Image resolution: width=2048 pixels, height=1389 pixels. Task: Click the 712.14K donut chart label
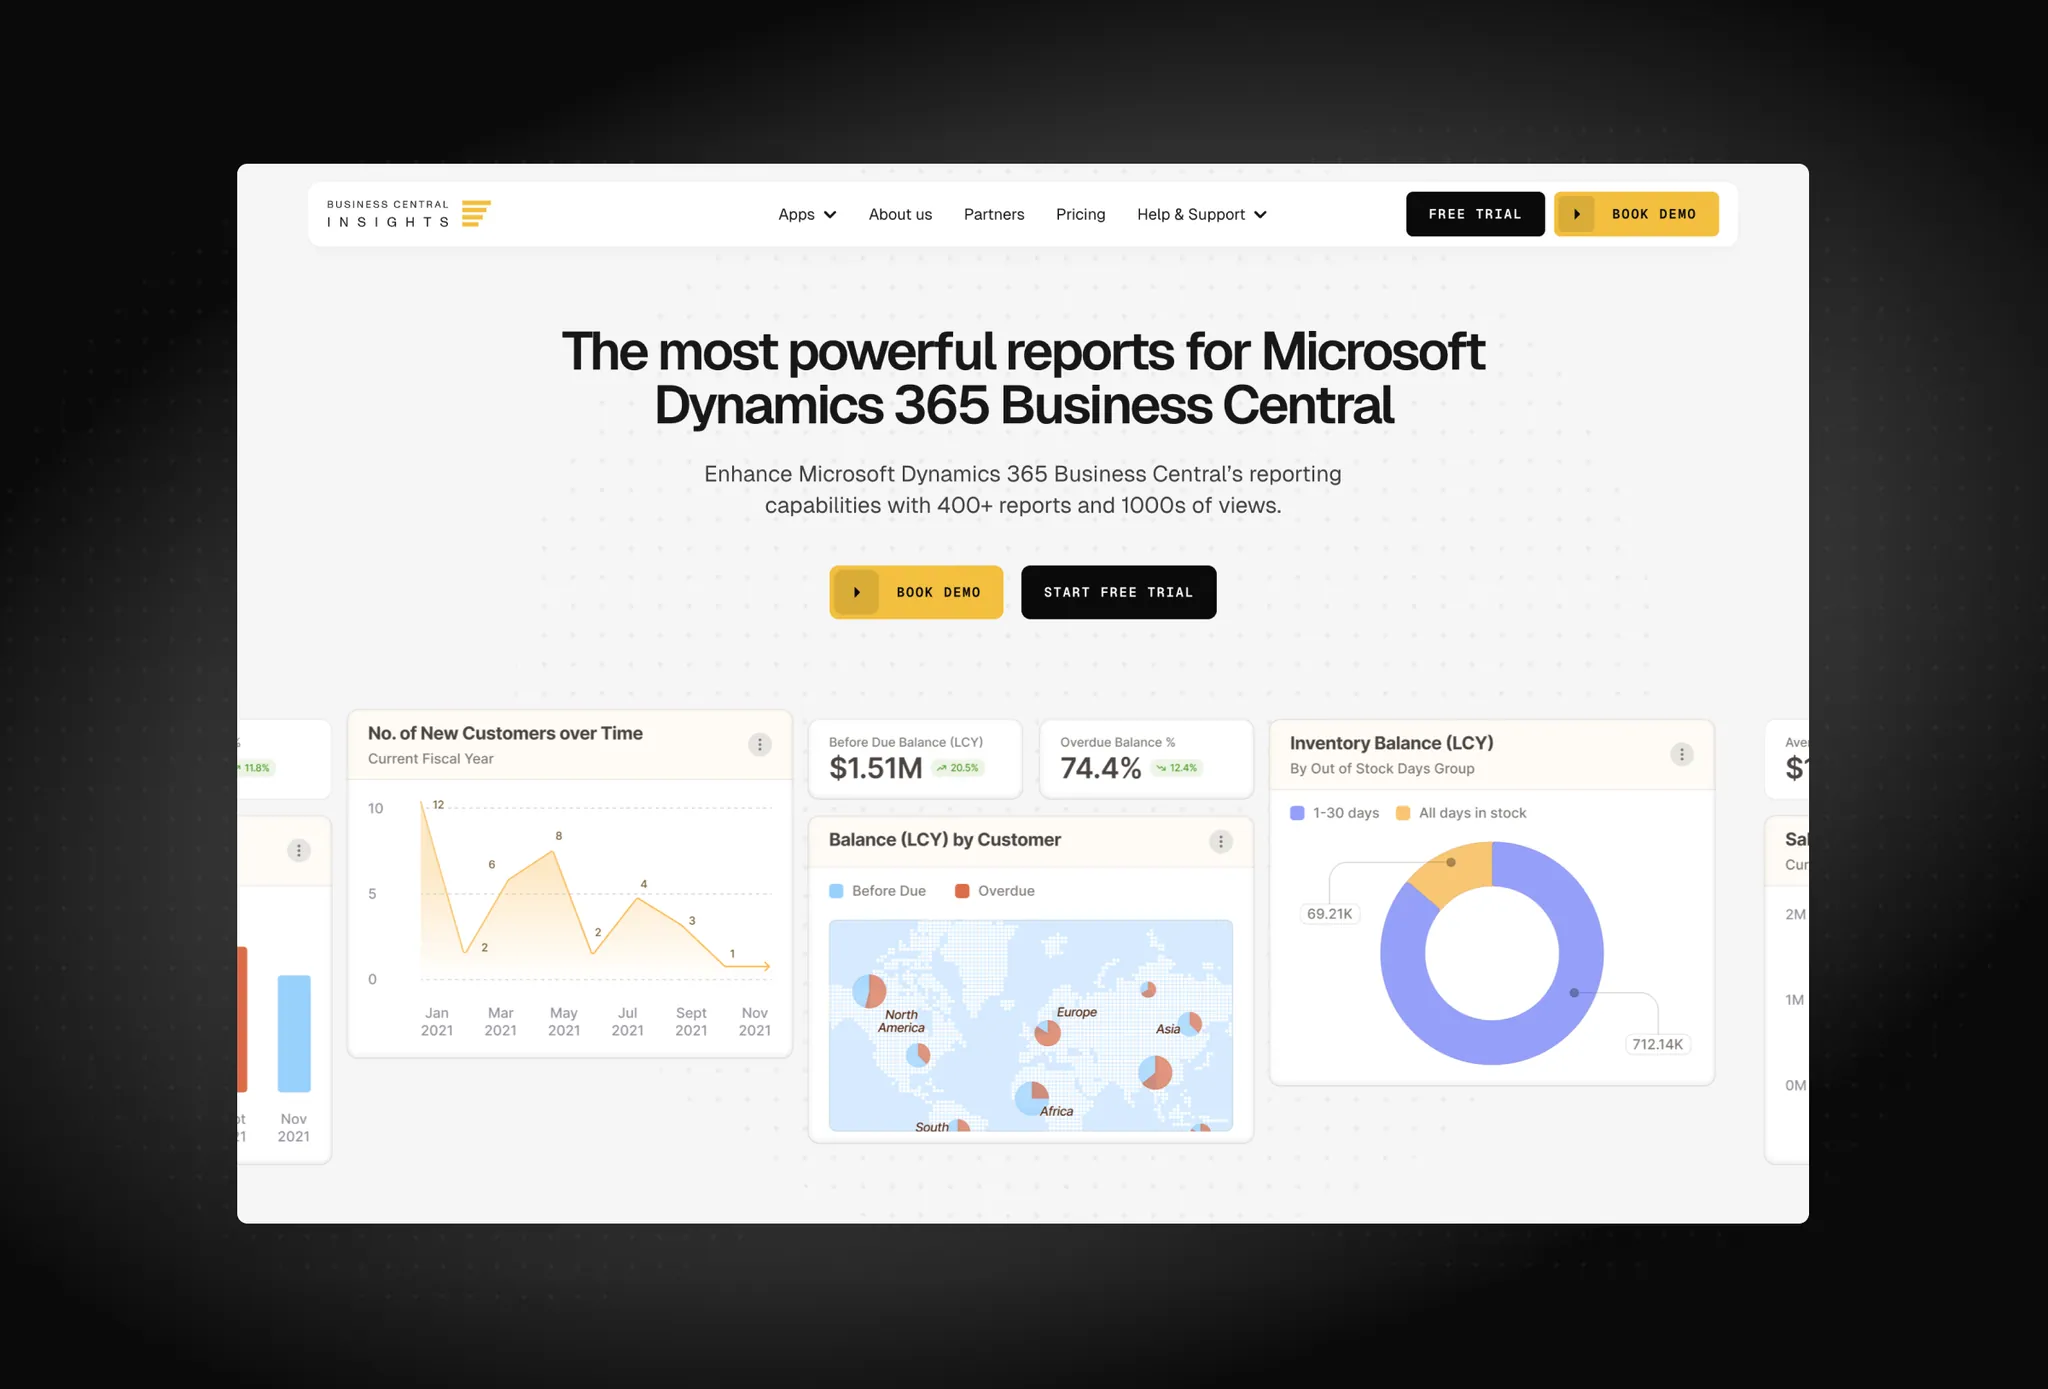[1657, 1044]
